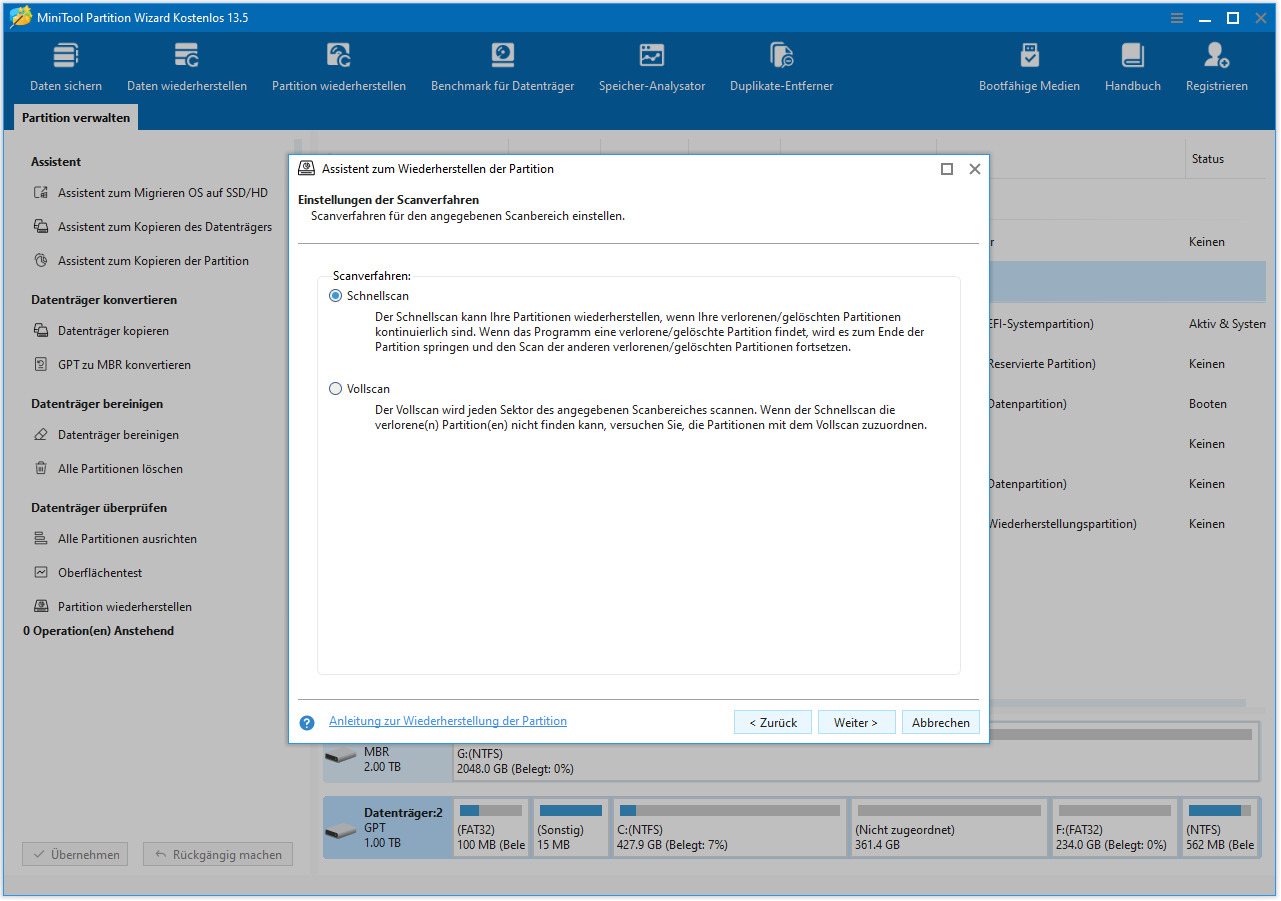Open the Daten sichern tool

pos(64,66)
